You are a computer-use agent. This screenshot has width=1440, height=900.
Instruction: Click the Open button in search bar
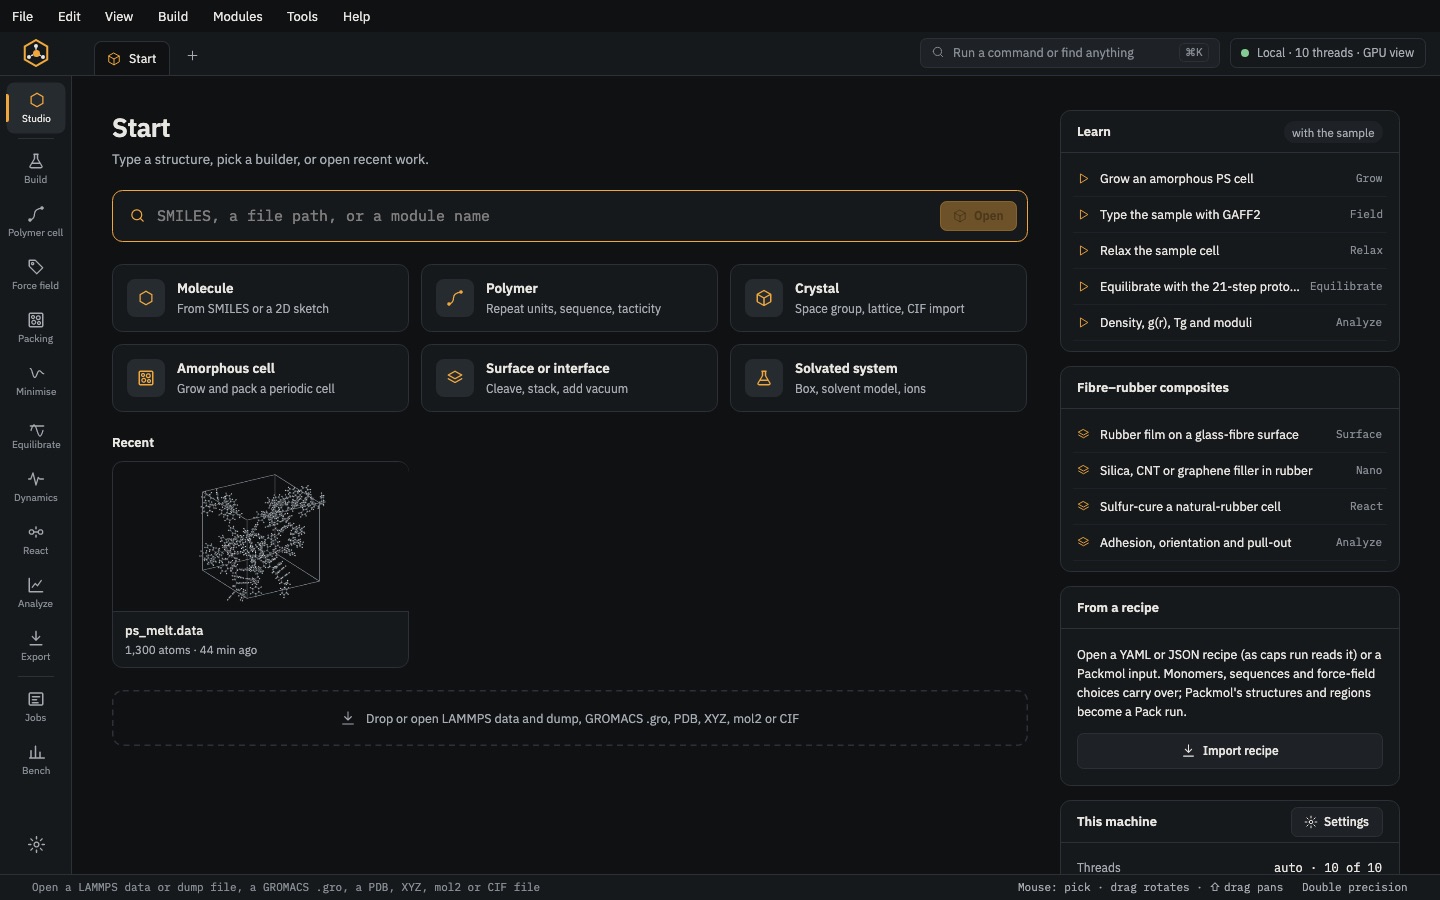[978, 216]
